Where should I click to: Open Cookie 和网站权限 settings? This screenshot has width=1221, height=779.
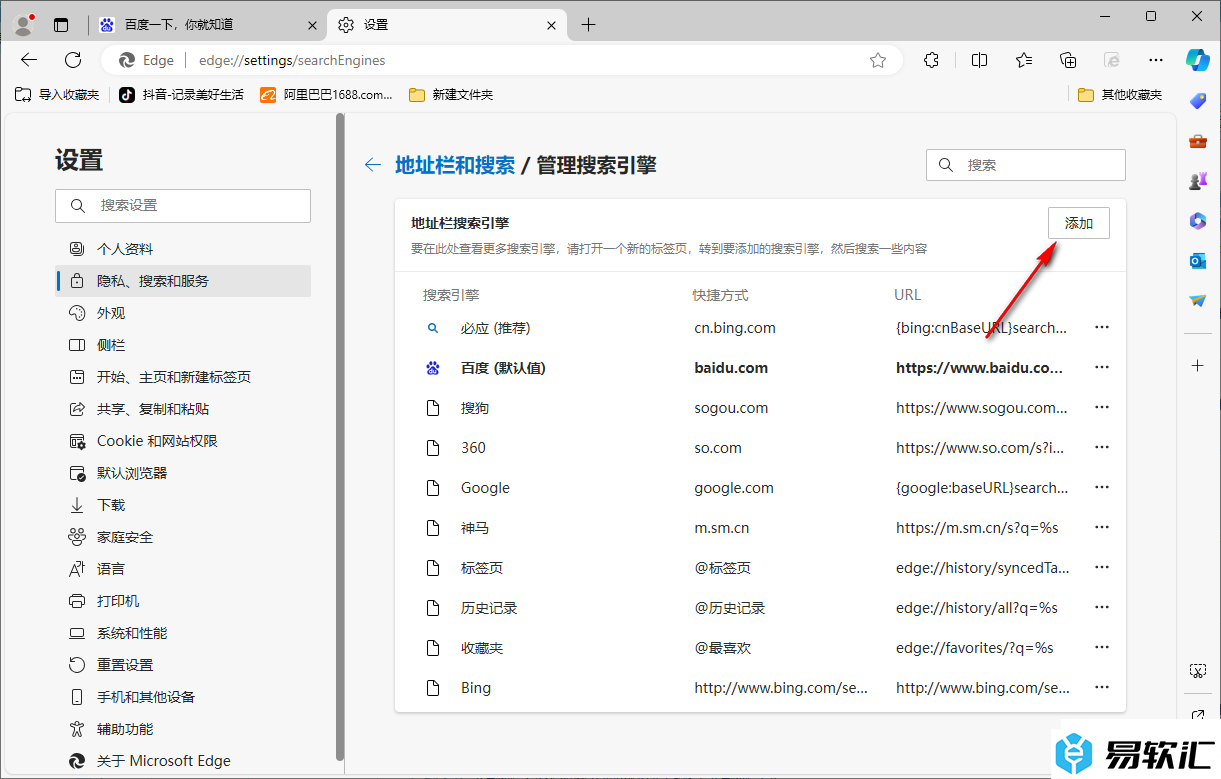click(x=183, y=441)
